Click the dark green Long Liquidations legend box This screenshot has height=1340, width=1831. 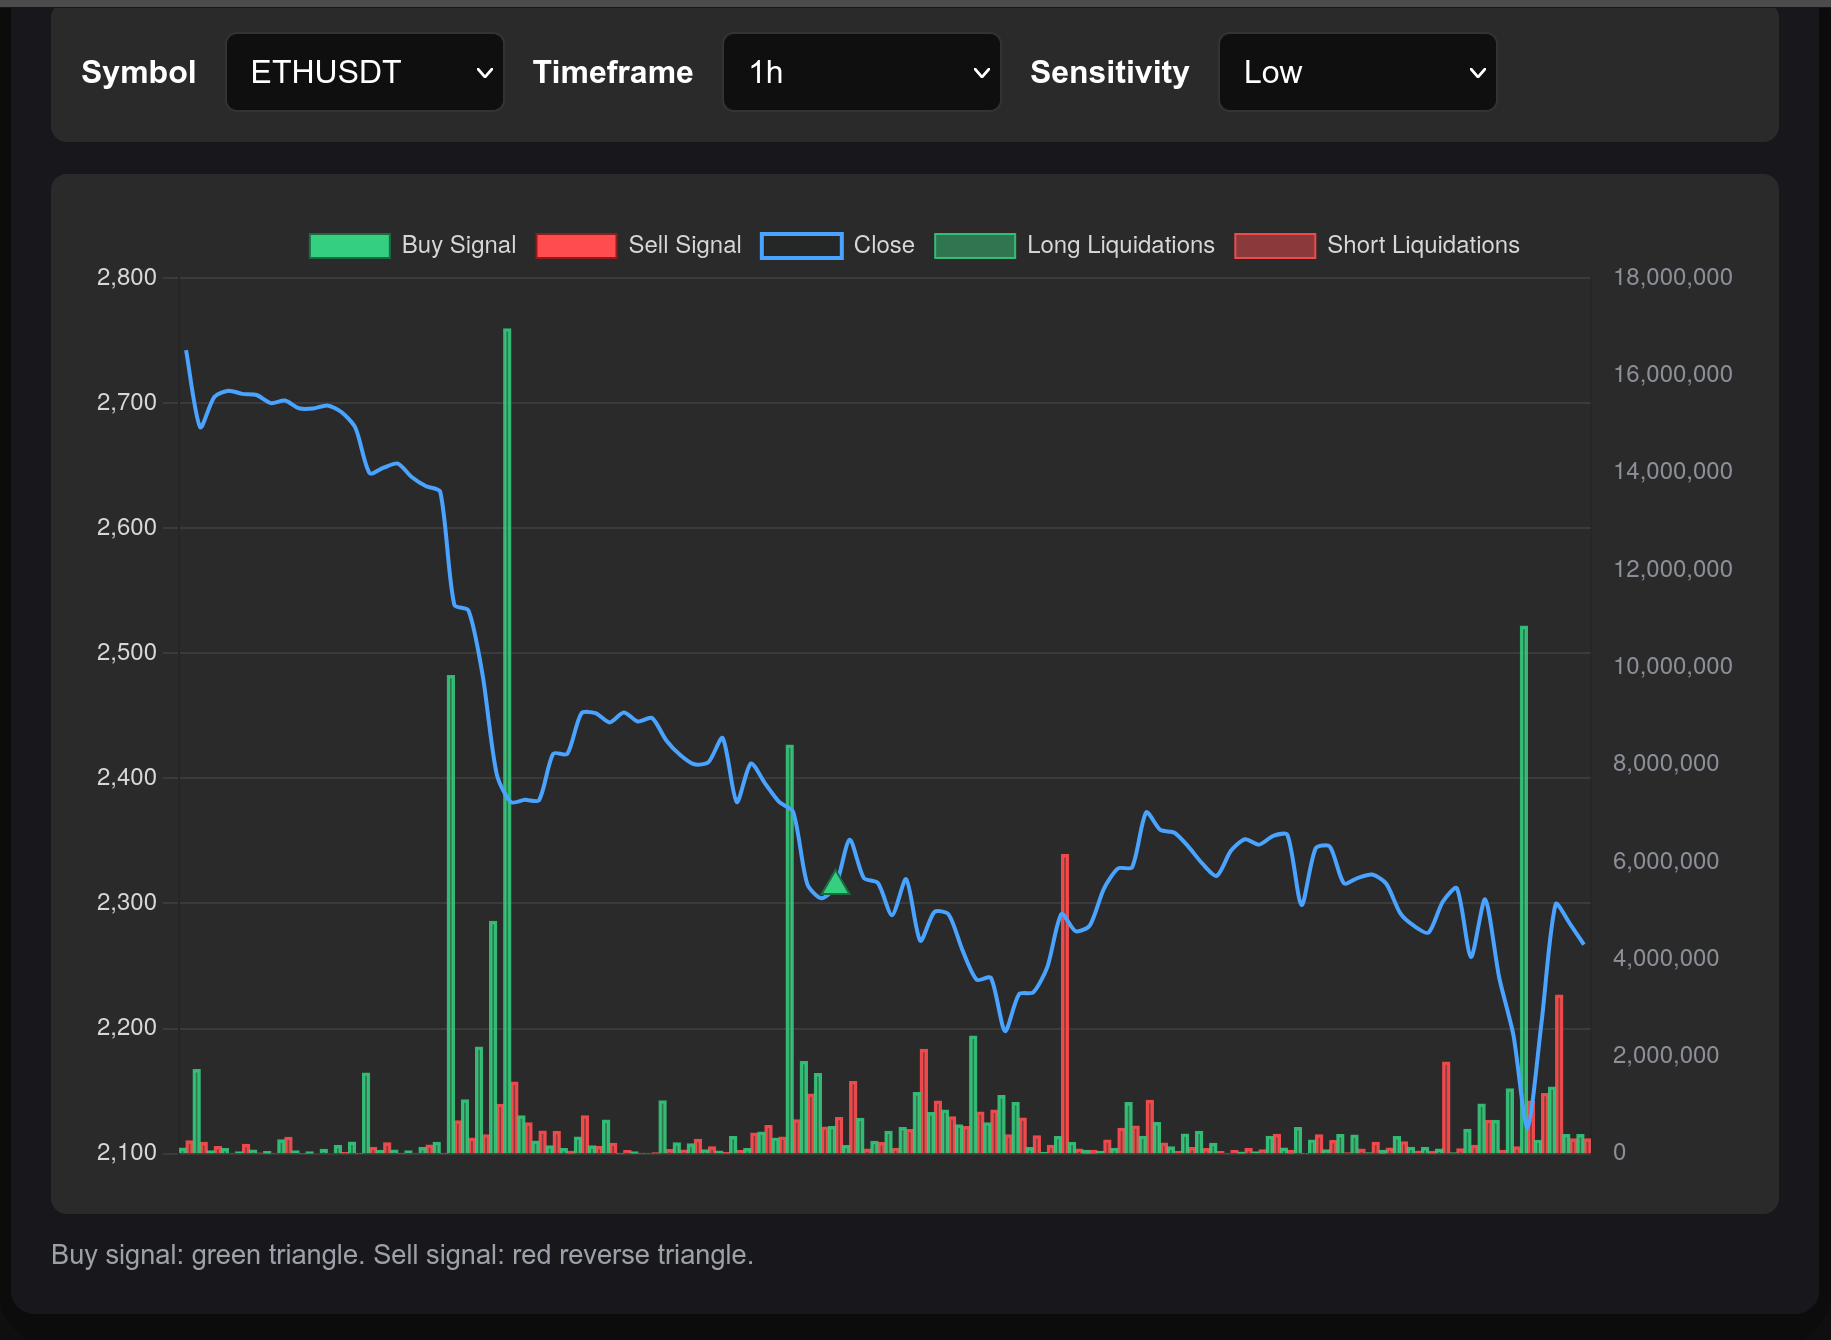(974, 246)
